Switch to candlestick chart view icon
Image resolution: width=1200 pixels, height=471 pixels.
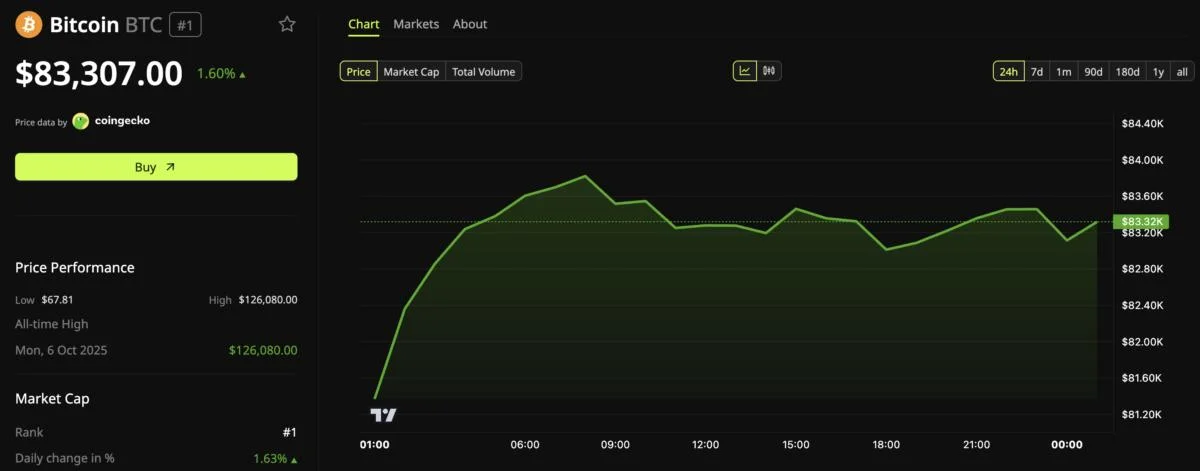(x=769, y=71)
